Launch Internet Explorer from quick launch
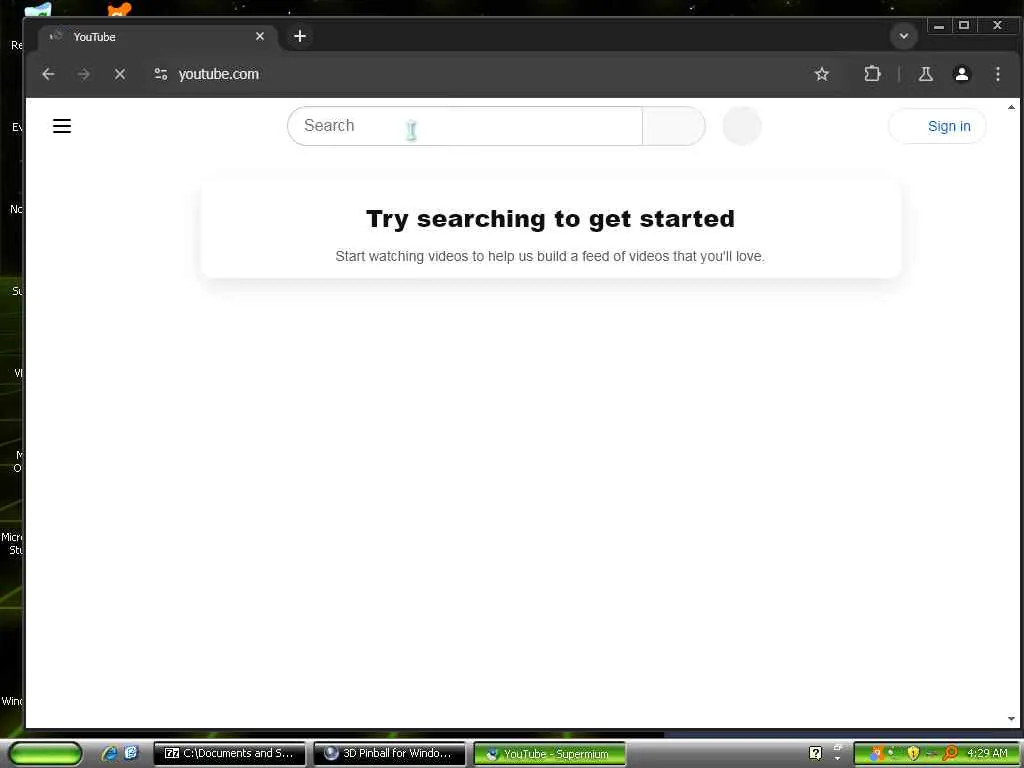Image resolution: width=1024 pixels, height=768 pixels. tap(109, 754)
